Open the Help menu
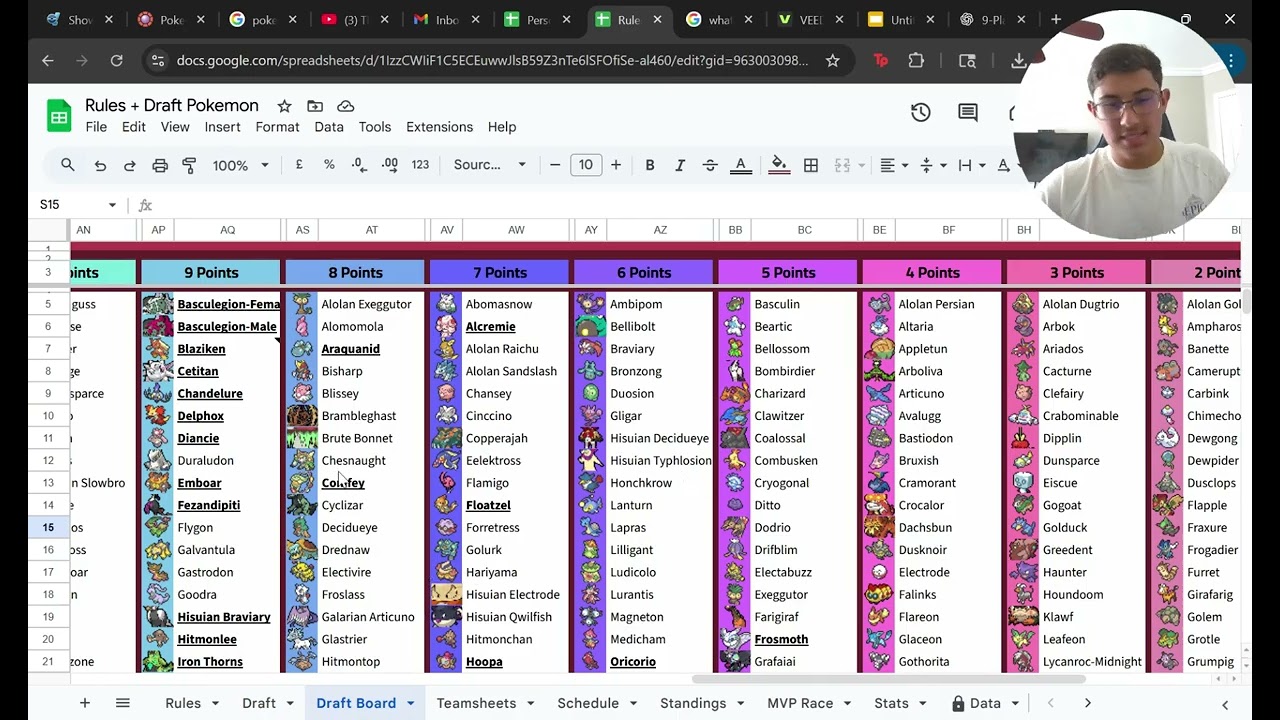 tap(502, 127)
